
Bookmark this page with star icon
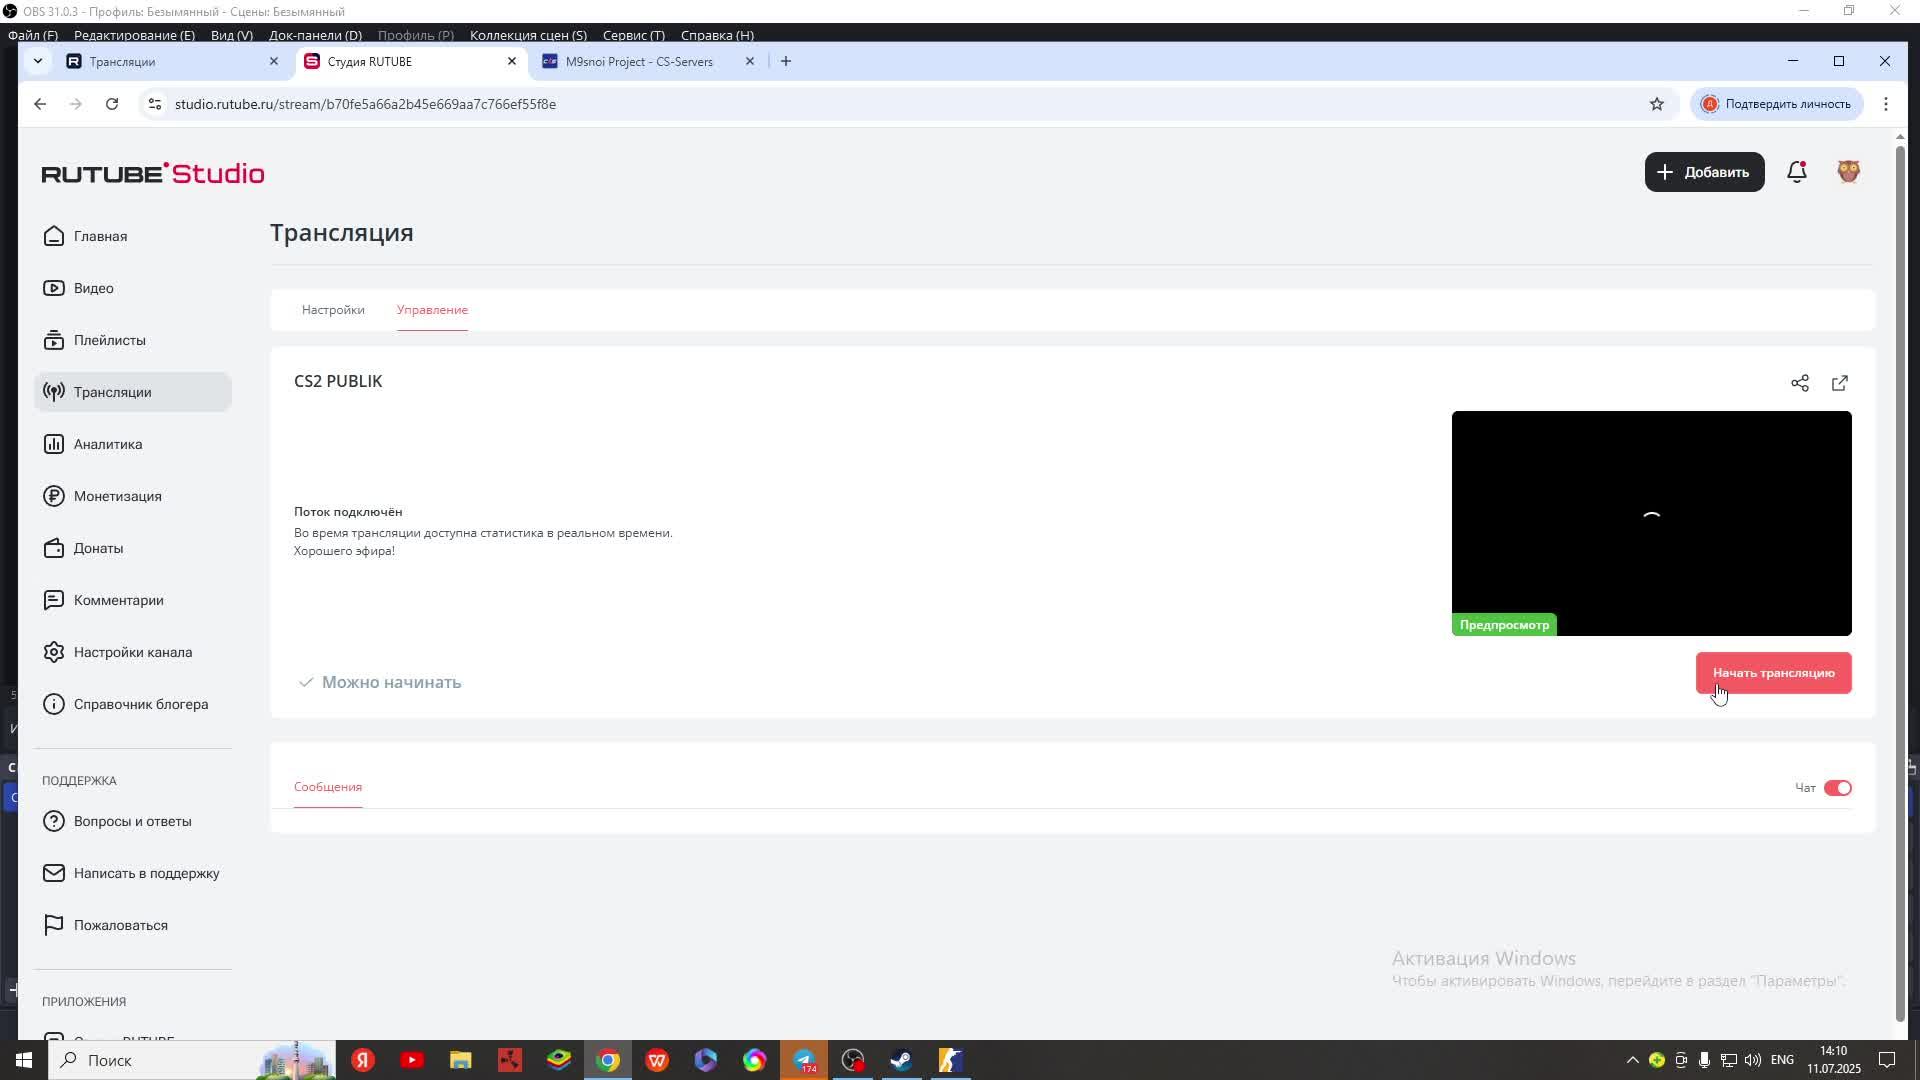coord(1657,104)
